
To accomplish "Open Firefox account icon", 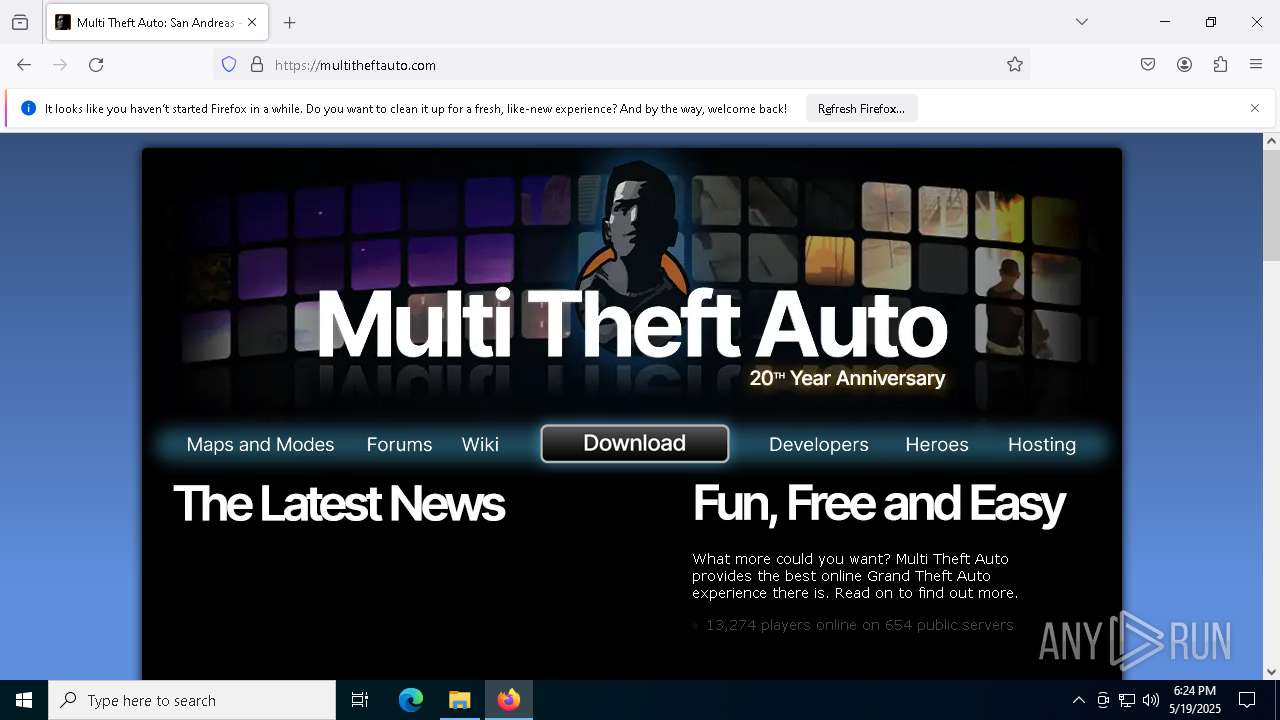I will (1184, 65).
